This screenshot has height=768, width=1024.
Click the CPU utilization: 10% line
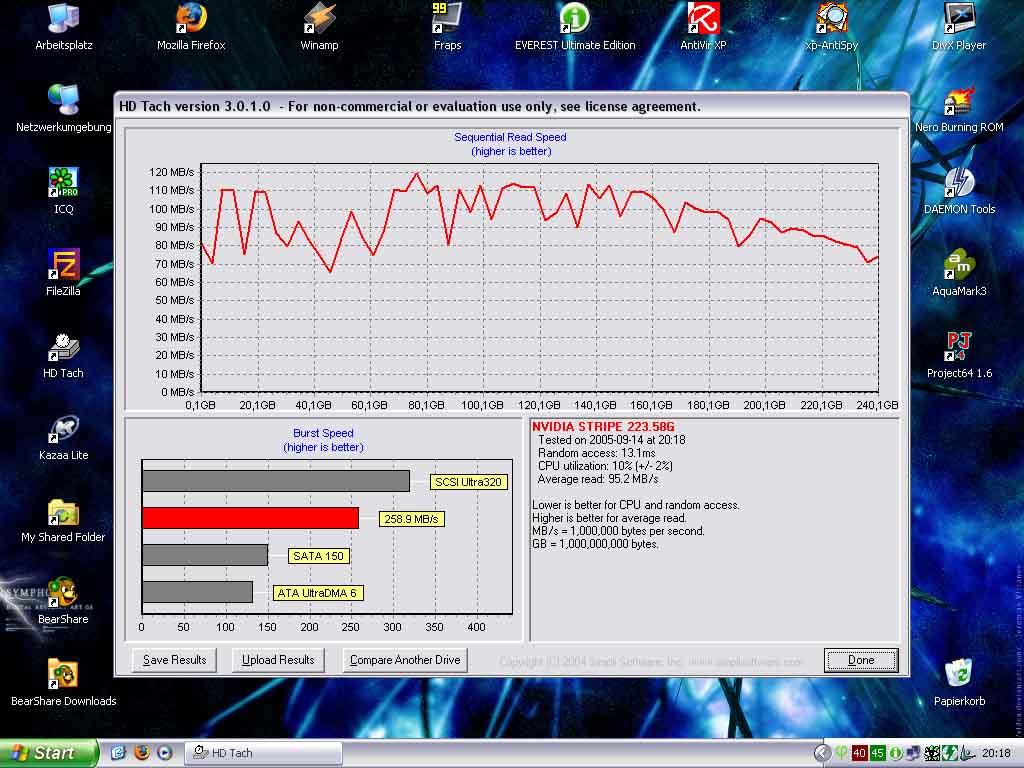pos(605,466)
